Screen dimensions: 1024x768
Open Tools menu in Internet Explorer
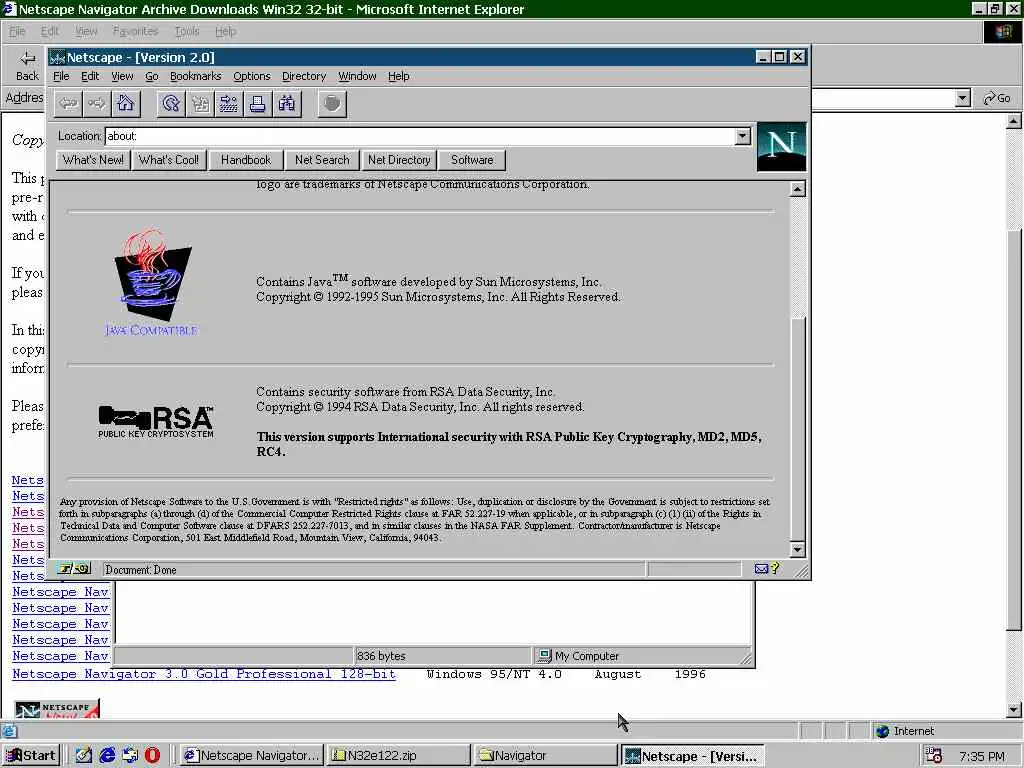point(187,31)
